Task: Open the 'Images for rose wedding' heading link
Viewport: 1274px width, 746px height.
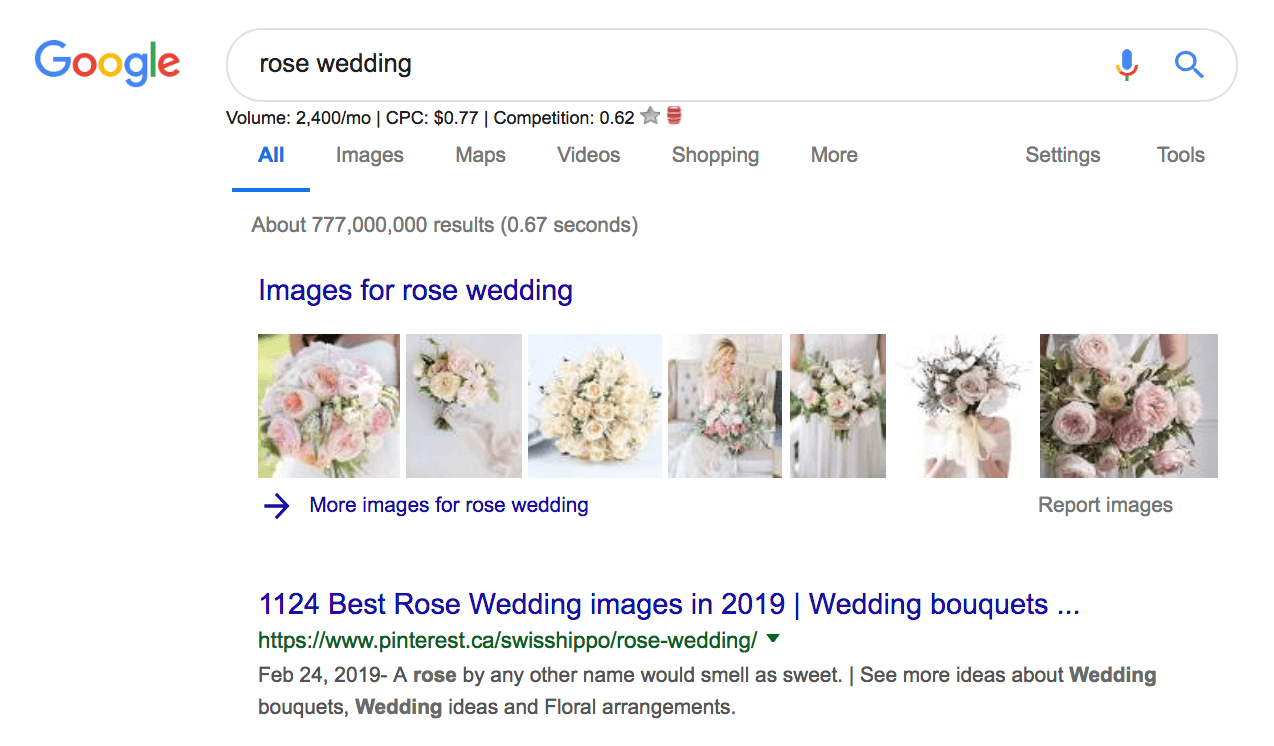Action: tap(415, 291)
